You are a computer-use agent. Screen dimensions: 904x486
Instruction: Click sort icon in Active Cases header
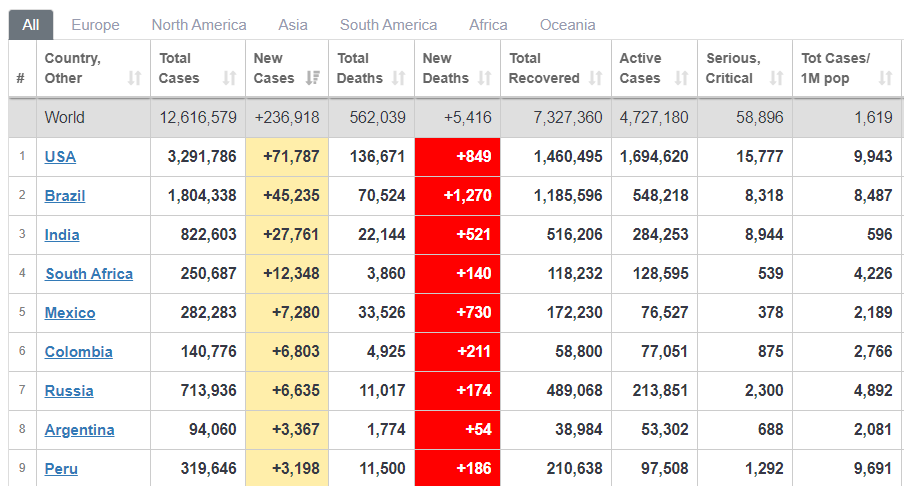tap(681, 78)
